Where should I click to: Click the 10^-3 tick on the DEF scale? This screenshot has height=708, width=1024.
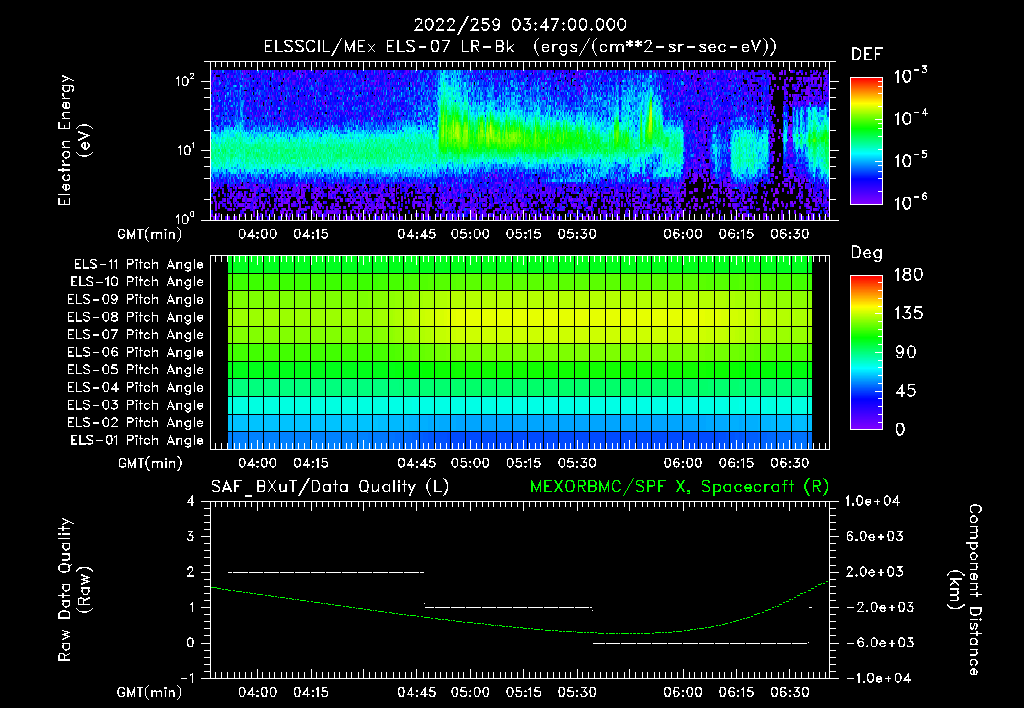coord(910,75)
